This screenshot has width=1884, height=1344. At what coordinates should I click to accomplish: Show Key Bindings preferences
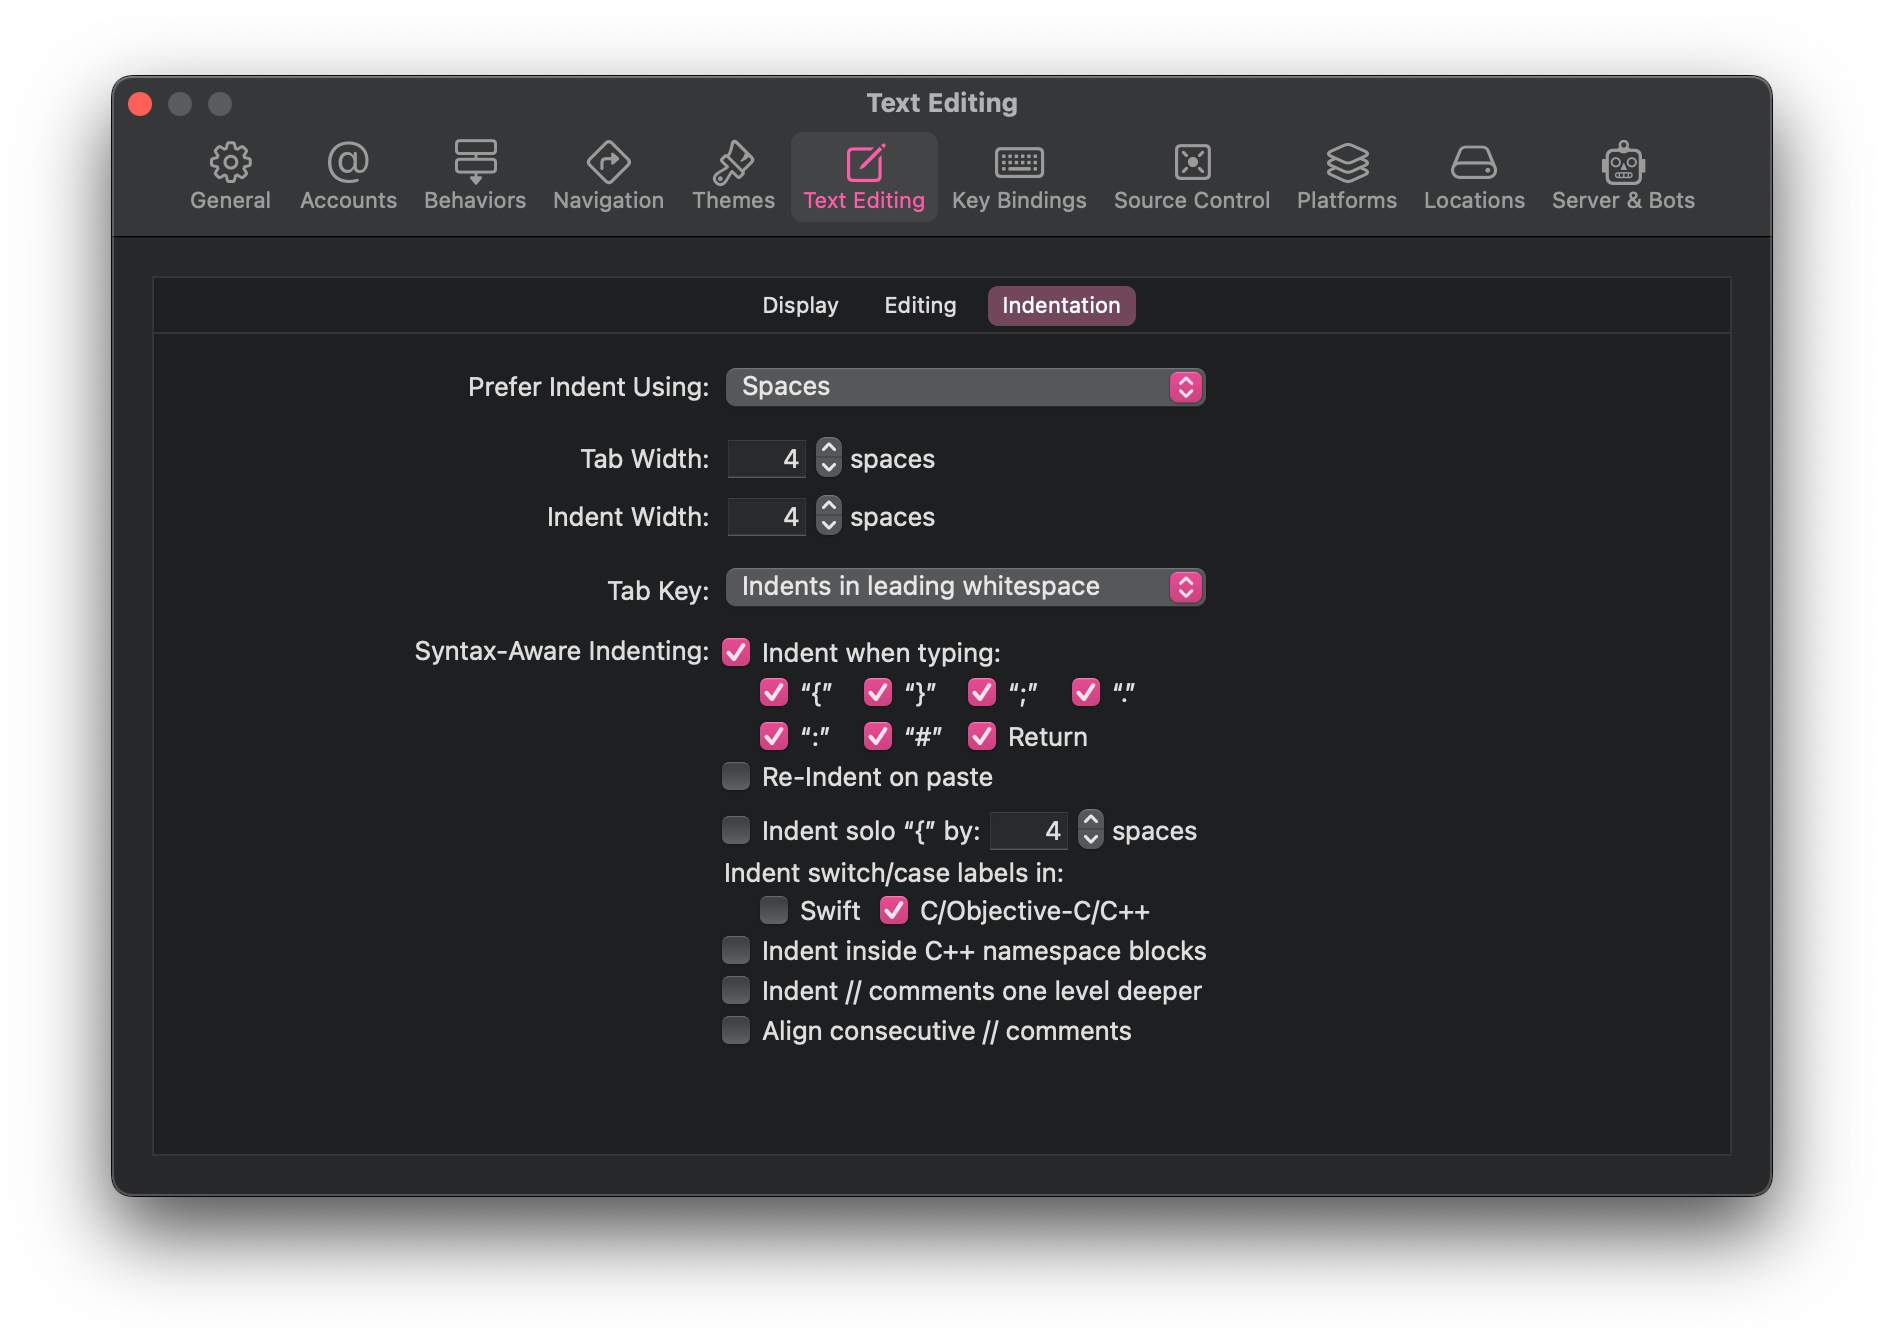click(1019, 177)
